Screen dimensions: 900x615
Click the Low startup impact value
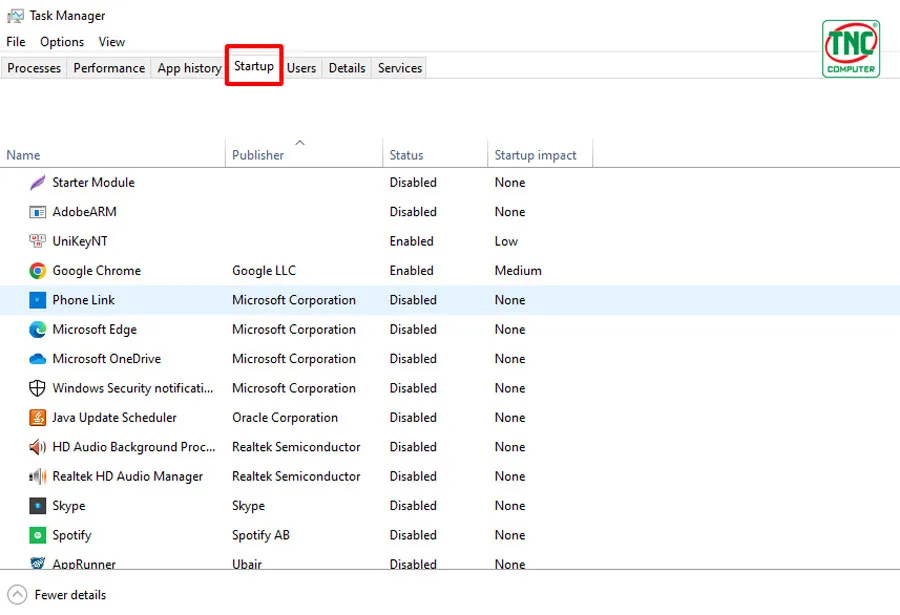click(506, 241)
